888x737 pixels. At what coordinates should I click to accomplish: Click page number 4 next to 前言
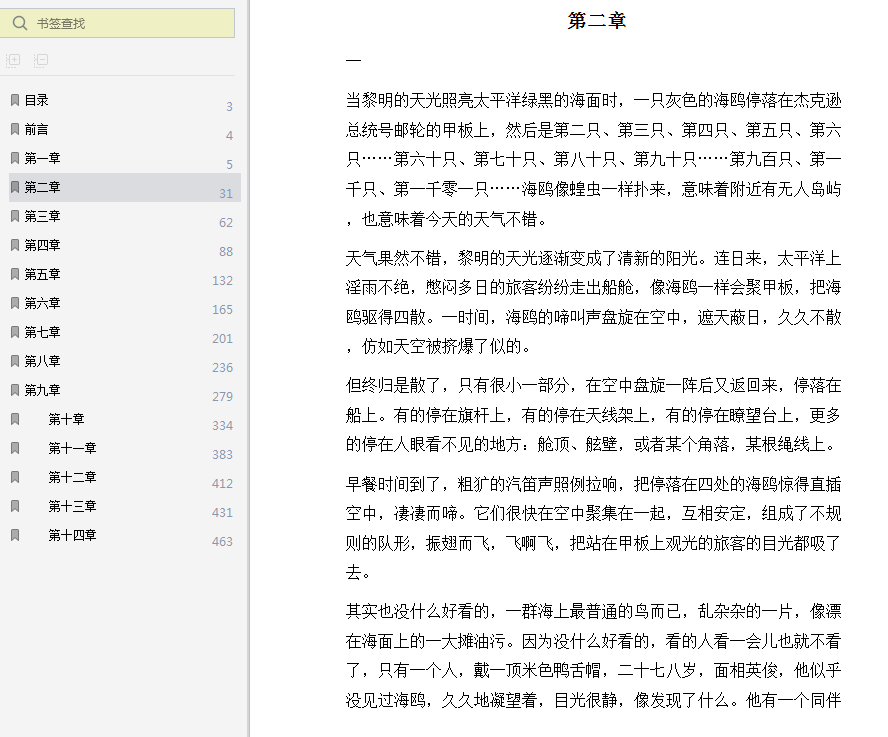[x=229, y=135]
